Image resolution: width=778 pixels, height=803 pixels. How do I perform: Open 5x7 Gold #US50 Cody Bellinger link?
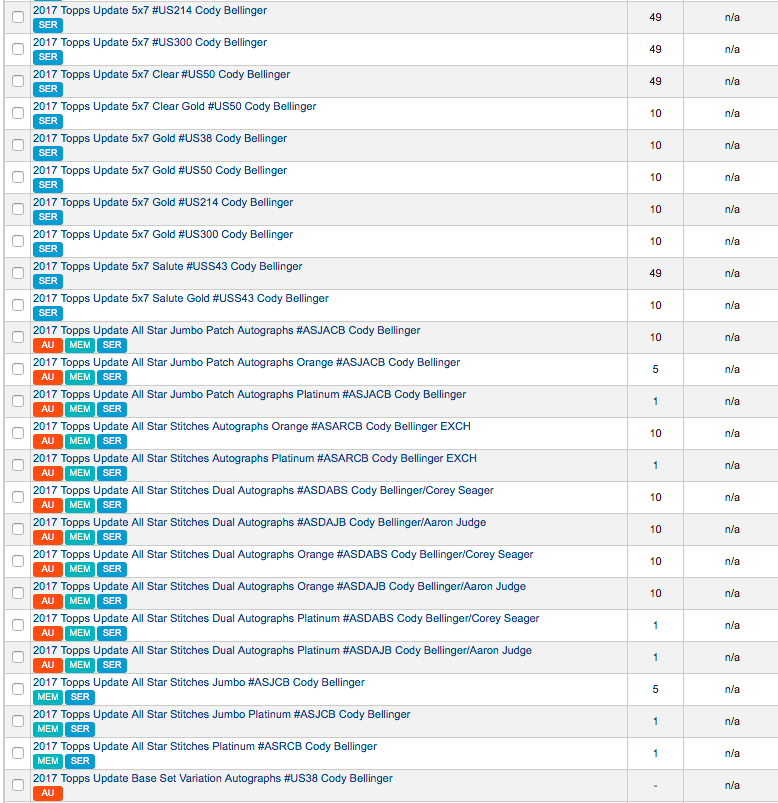tap(160, 171)
